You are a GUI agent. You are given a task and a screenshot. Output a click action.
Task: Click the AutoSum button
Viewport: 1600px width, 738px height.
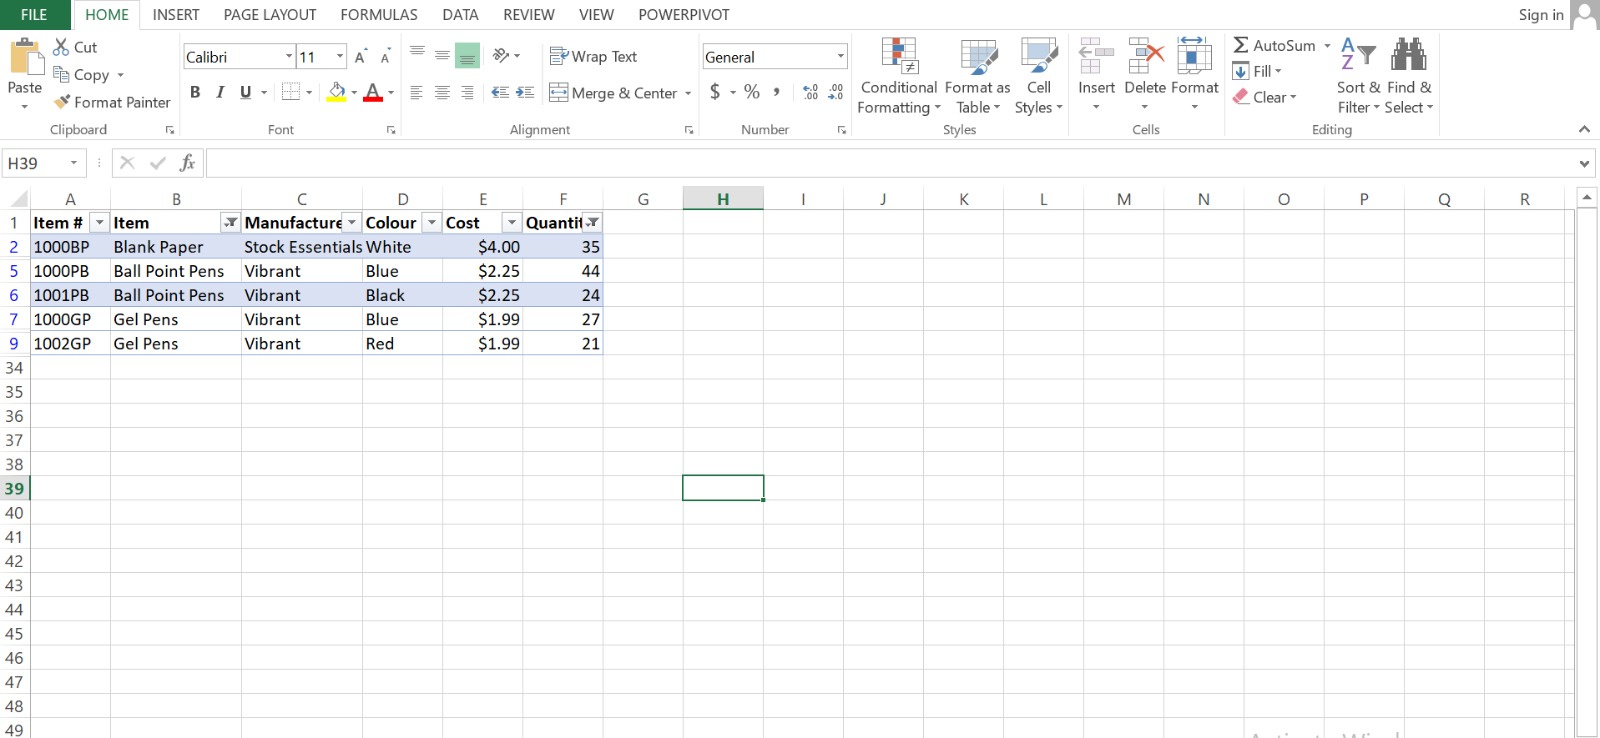1273,46
